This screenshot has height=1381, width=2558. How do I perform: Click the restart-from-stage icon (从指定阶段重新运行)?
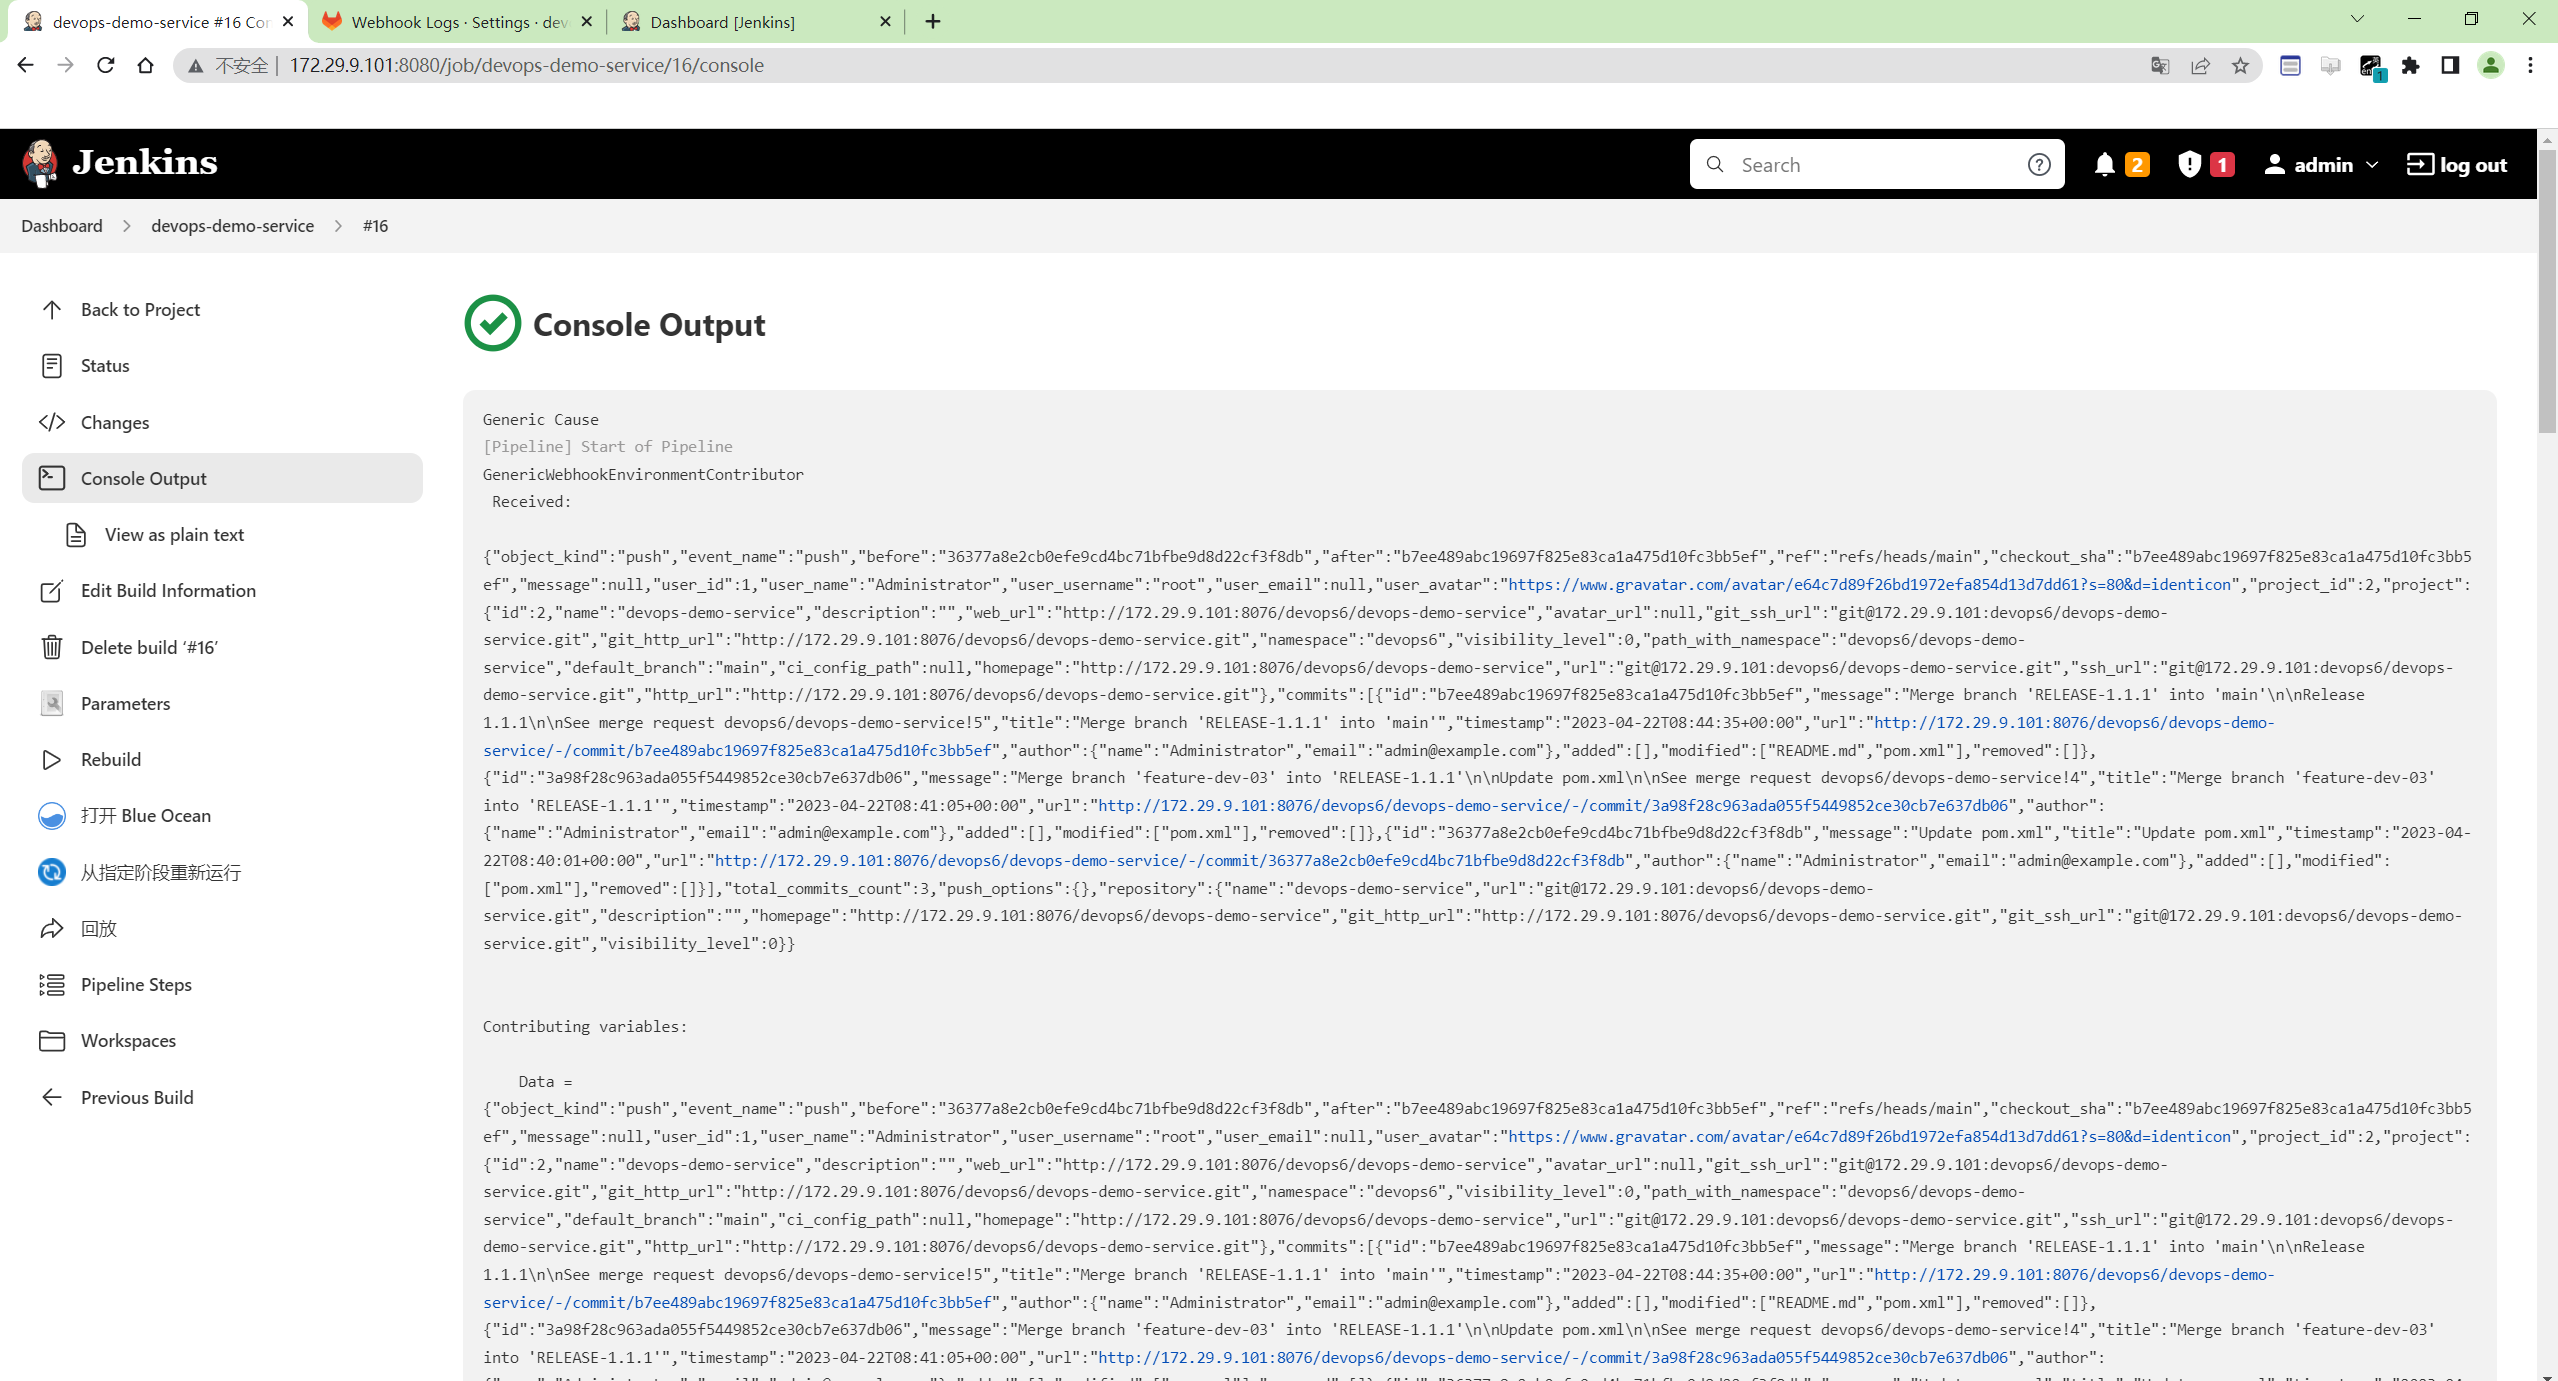pyautogui.click(x=52, y=872)
